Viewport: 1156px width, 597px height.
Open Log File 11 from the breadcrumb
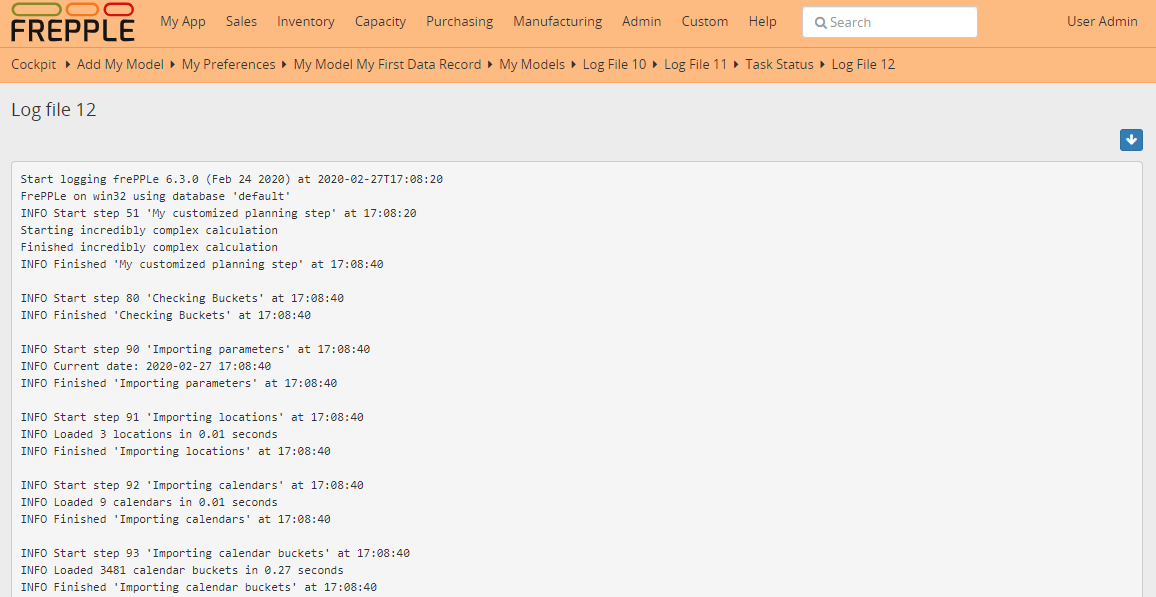click(696, 64)
